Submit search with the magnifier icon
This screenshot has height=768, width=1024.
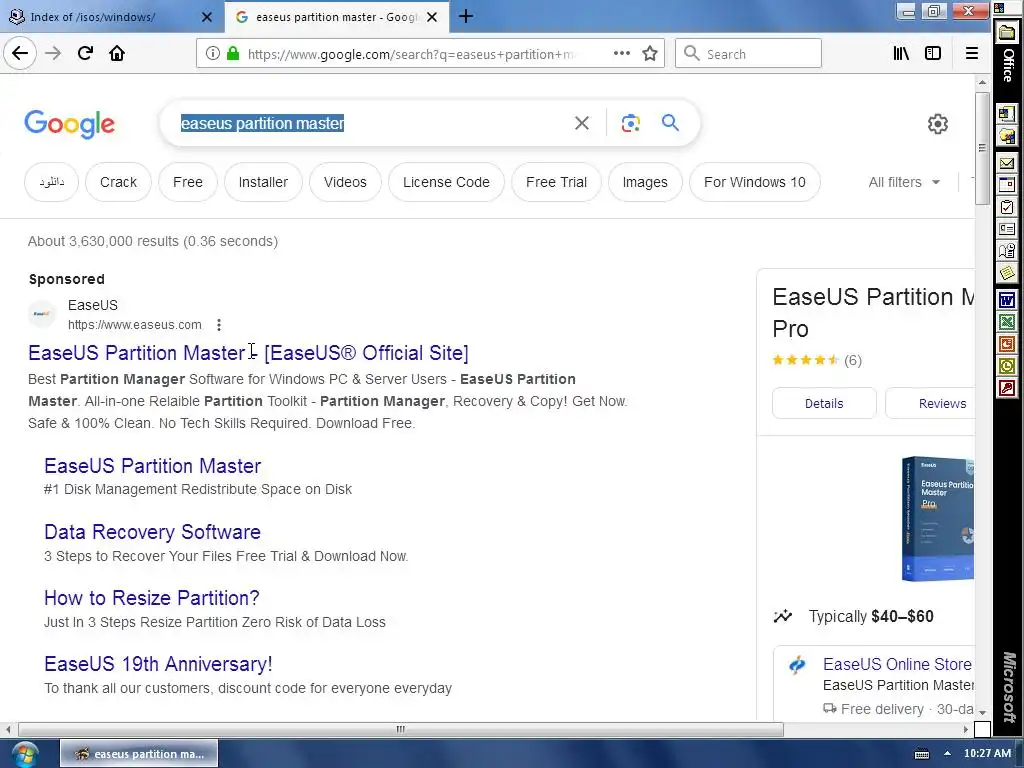tap(670, 123)
